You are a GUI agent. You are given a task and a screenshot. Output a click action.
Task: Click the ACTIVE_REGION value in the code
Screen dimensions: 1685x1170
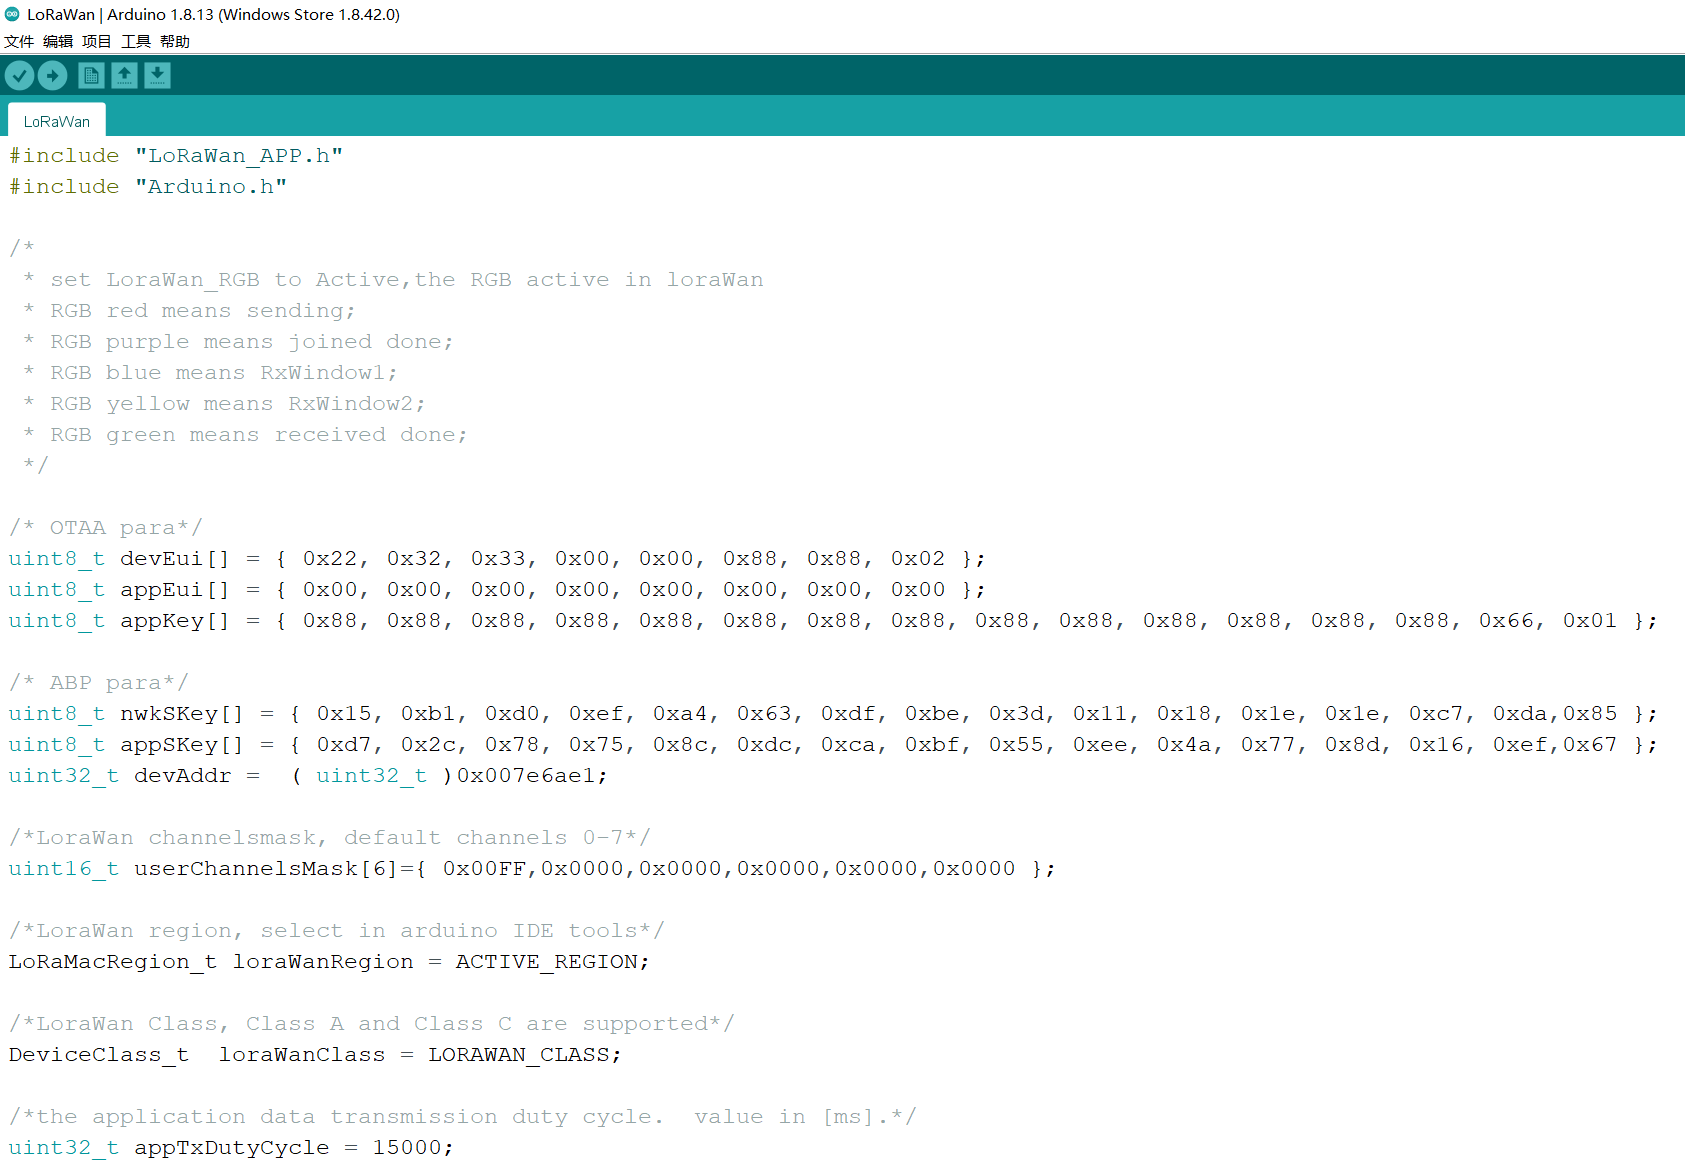tap(546, 961)
